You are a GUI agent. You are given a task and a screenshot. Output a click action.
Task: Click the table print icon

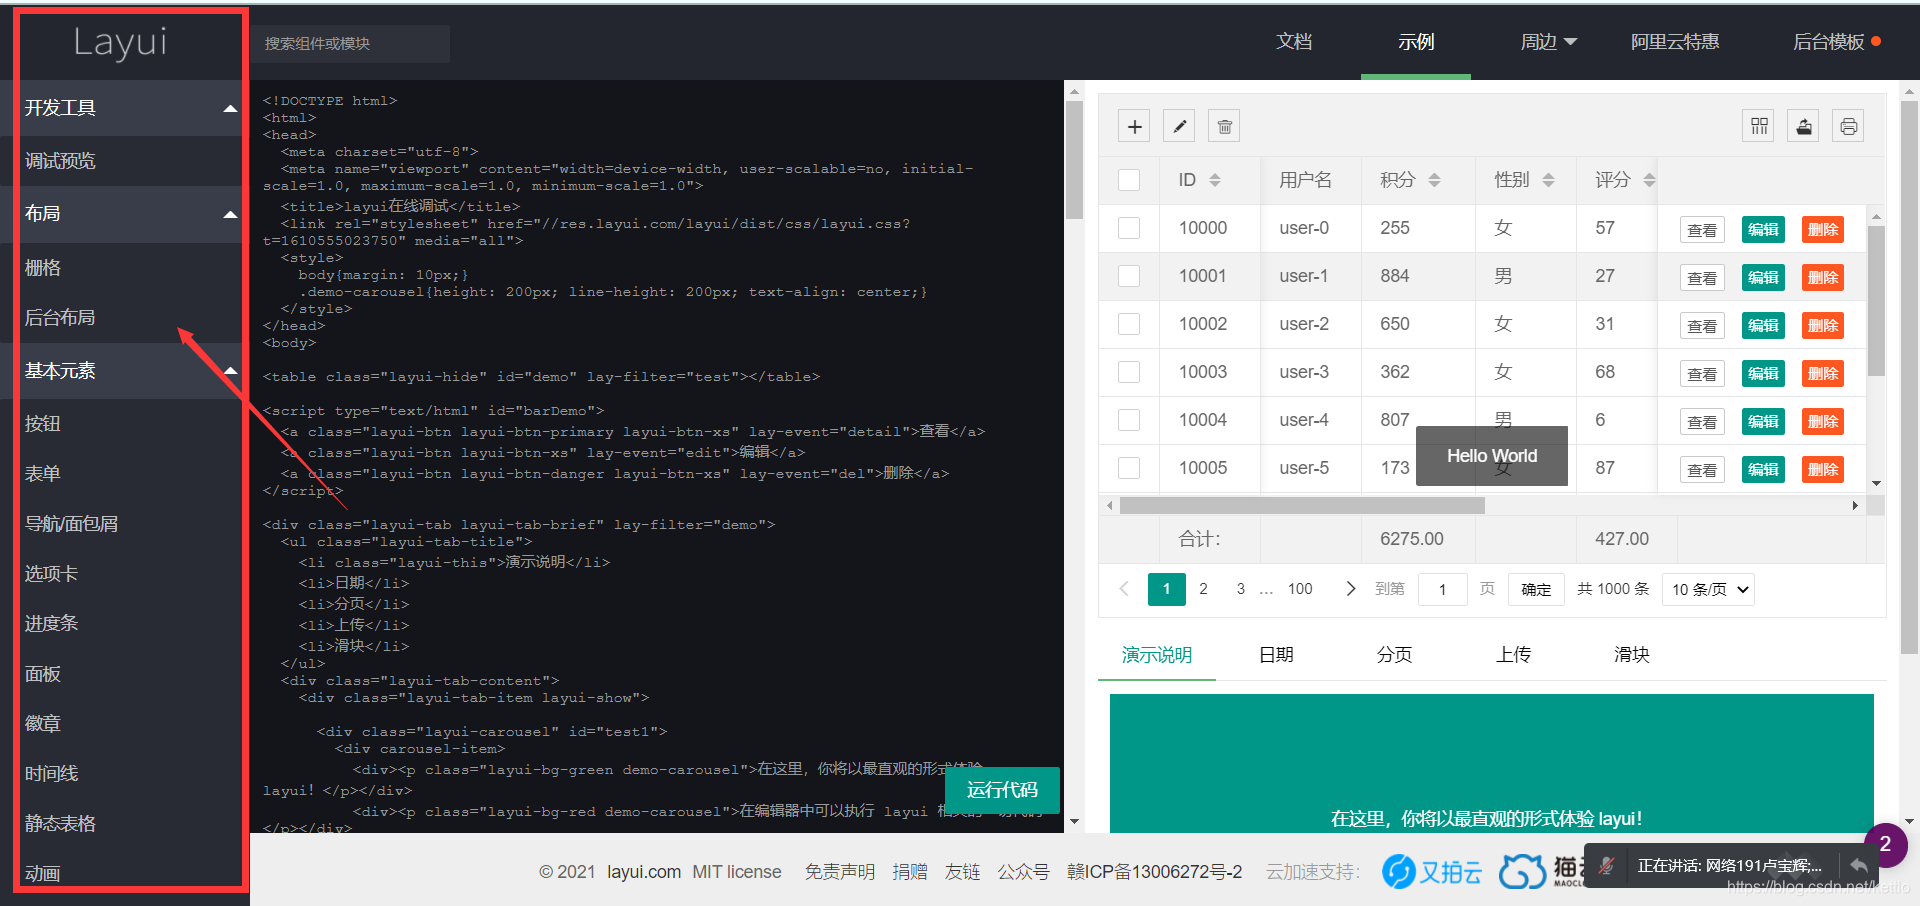click(1848, 126)
